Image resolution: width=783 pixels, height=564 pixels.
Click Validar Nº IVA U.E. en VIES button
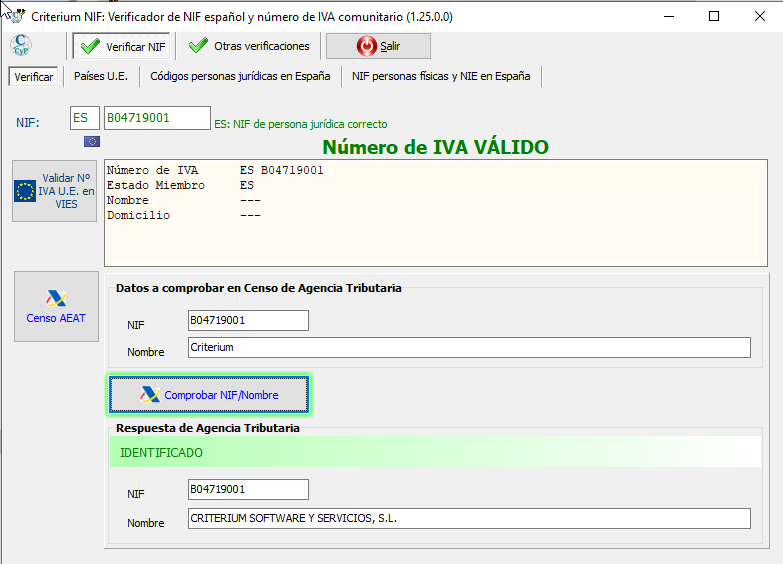point(54,191)
